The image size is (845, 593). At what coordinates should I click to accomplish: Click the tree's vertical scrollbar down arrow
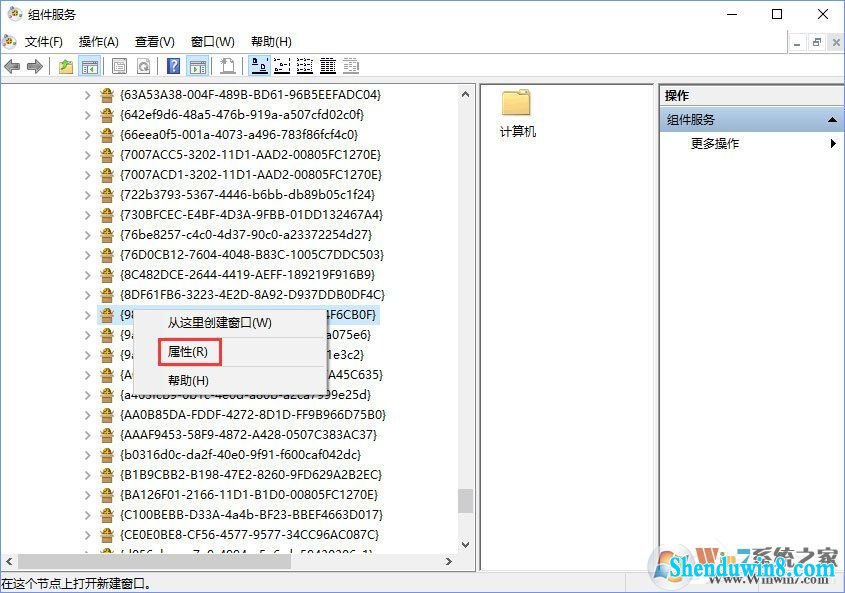pyautogui.click(x=466, y=545)
